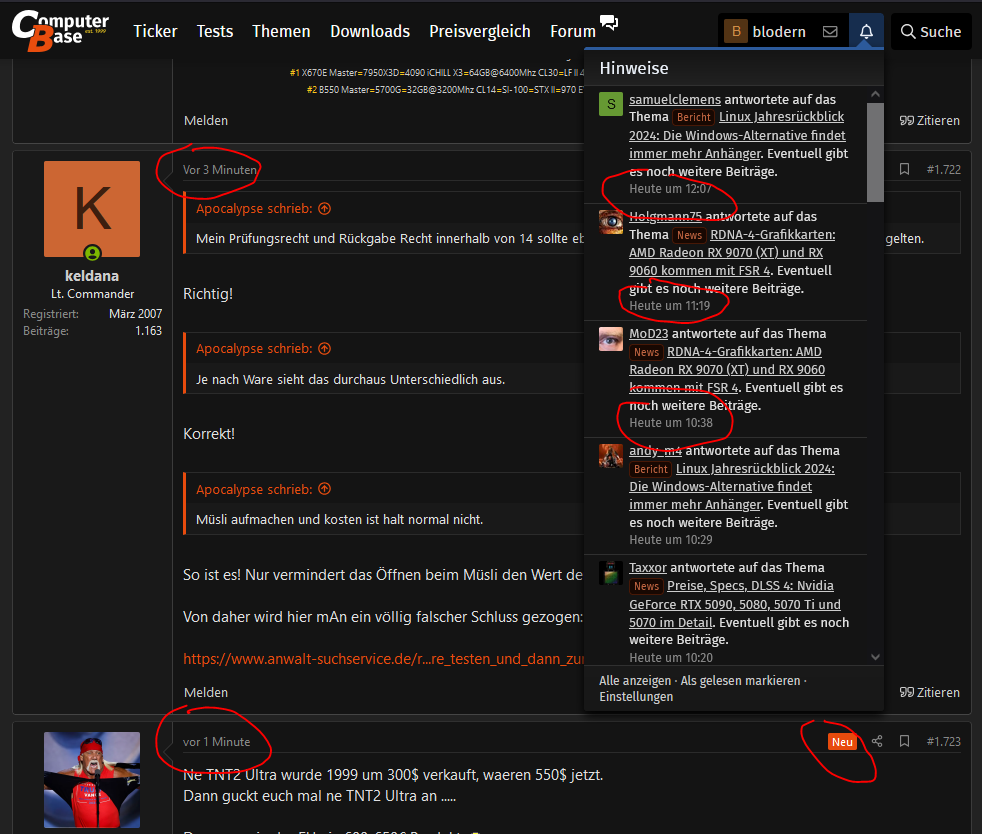Open Holgmann75 profile link

[665, 217]
